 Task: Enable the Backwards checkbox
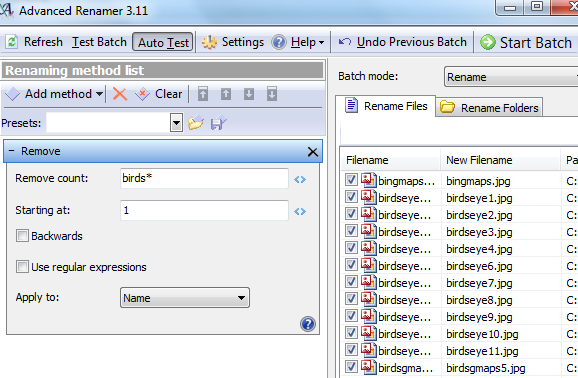click(x=22, y=236)
